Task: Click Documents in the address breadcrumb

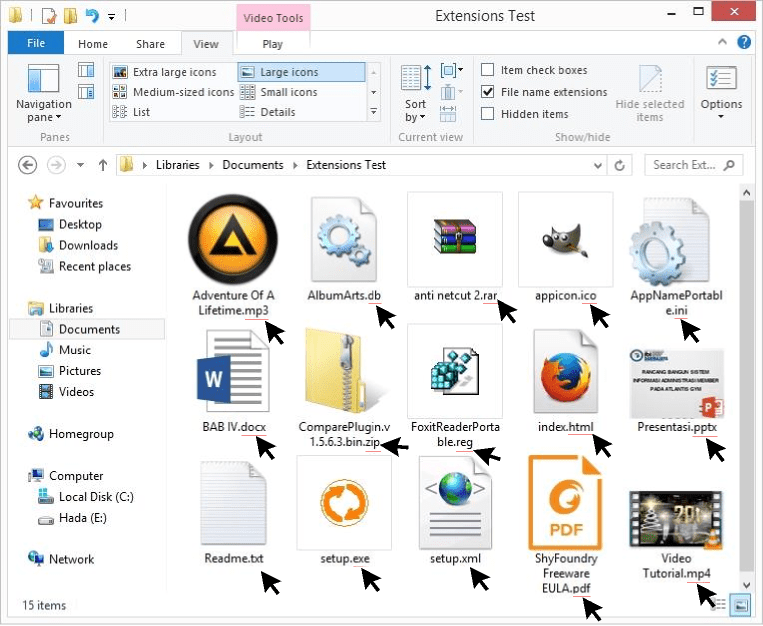Action: (253, 165)
